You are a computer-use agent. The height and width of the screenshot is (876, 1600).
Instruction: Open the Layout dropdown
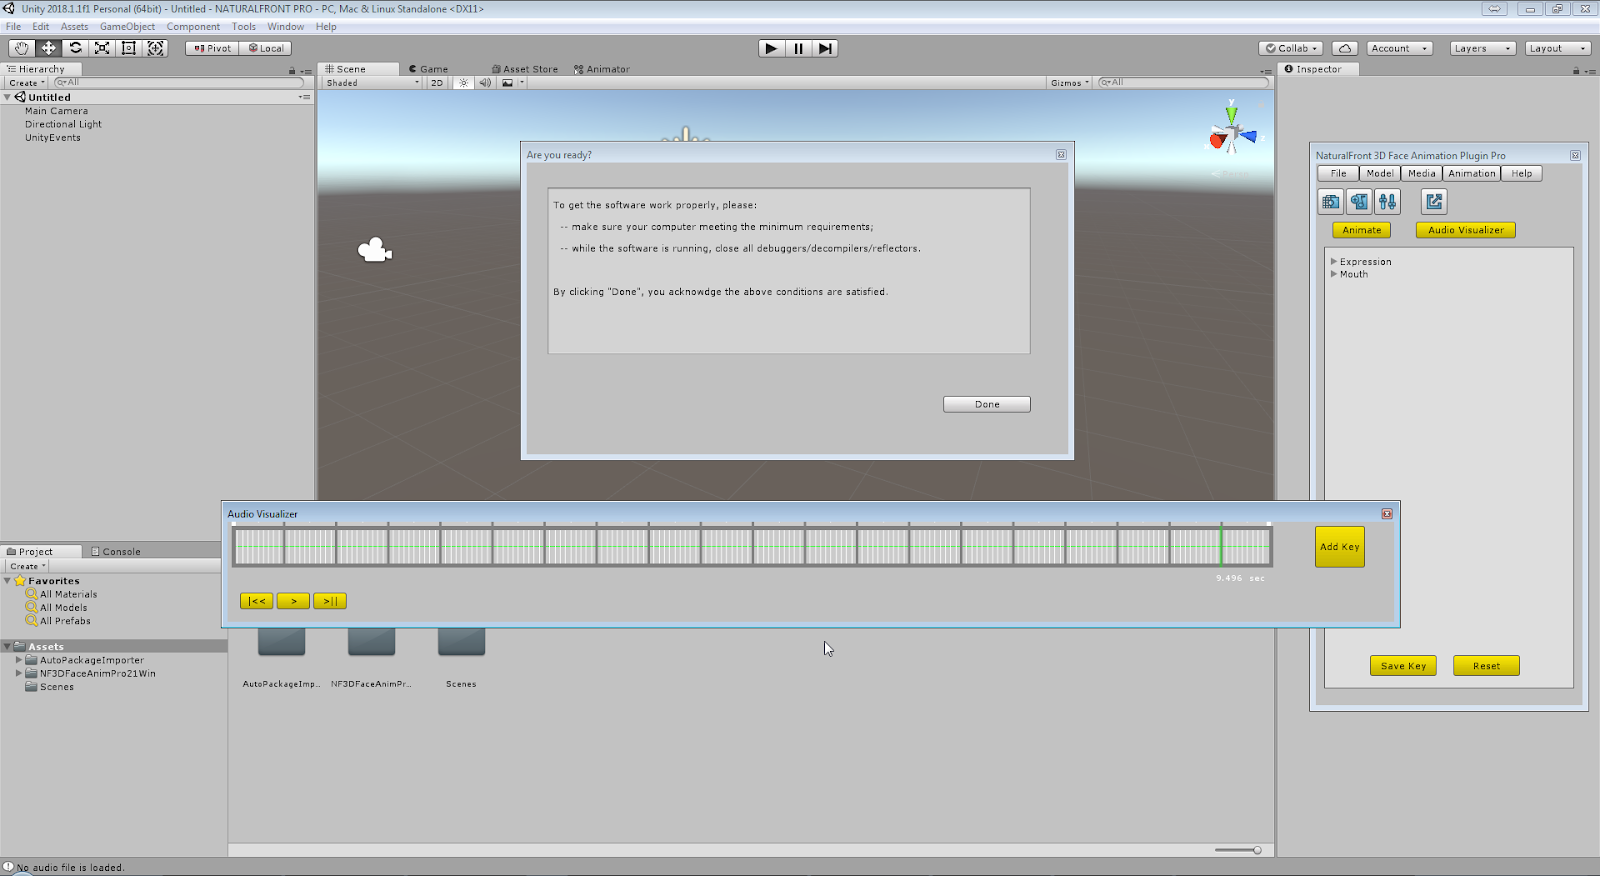pos(1558,48)
